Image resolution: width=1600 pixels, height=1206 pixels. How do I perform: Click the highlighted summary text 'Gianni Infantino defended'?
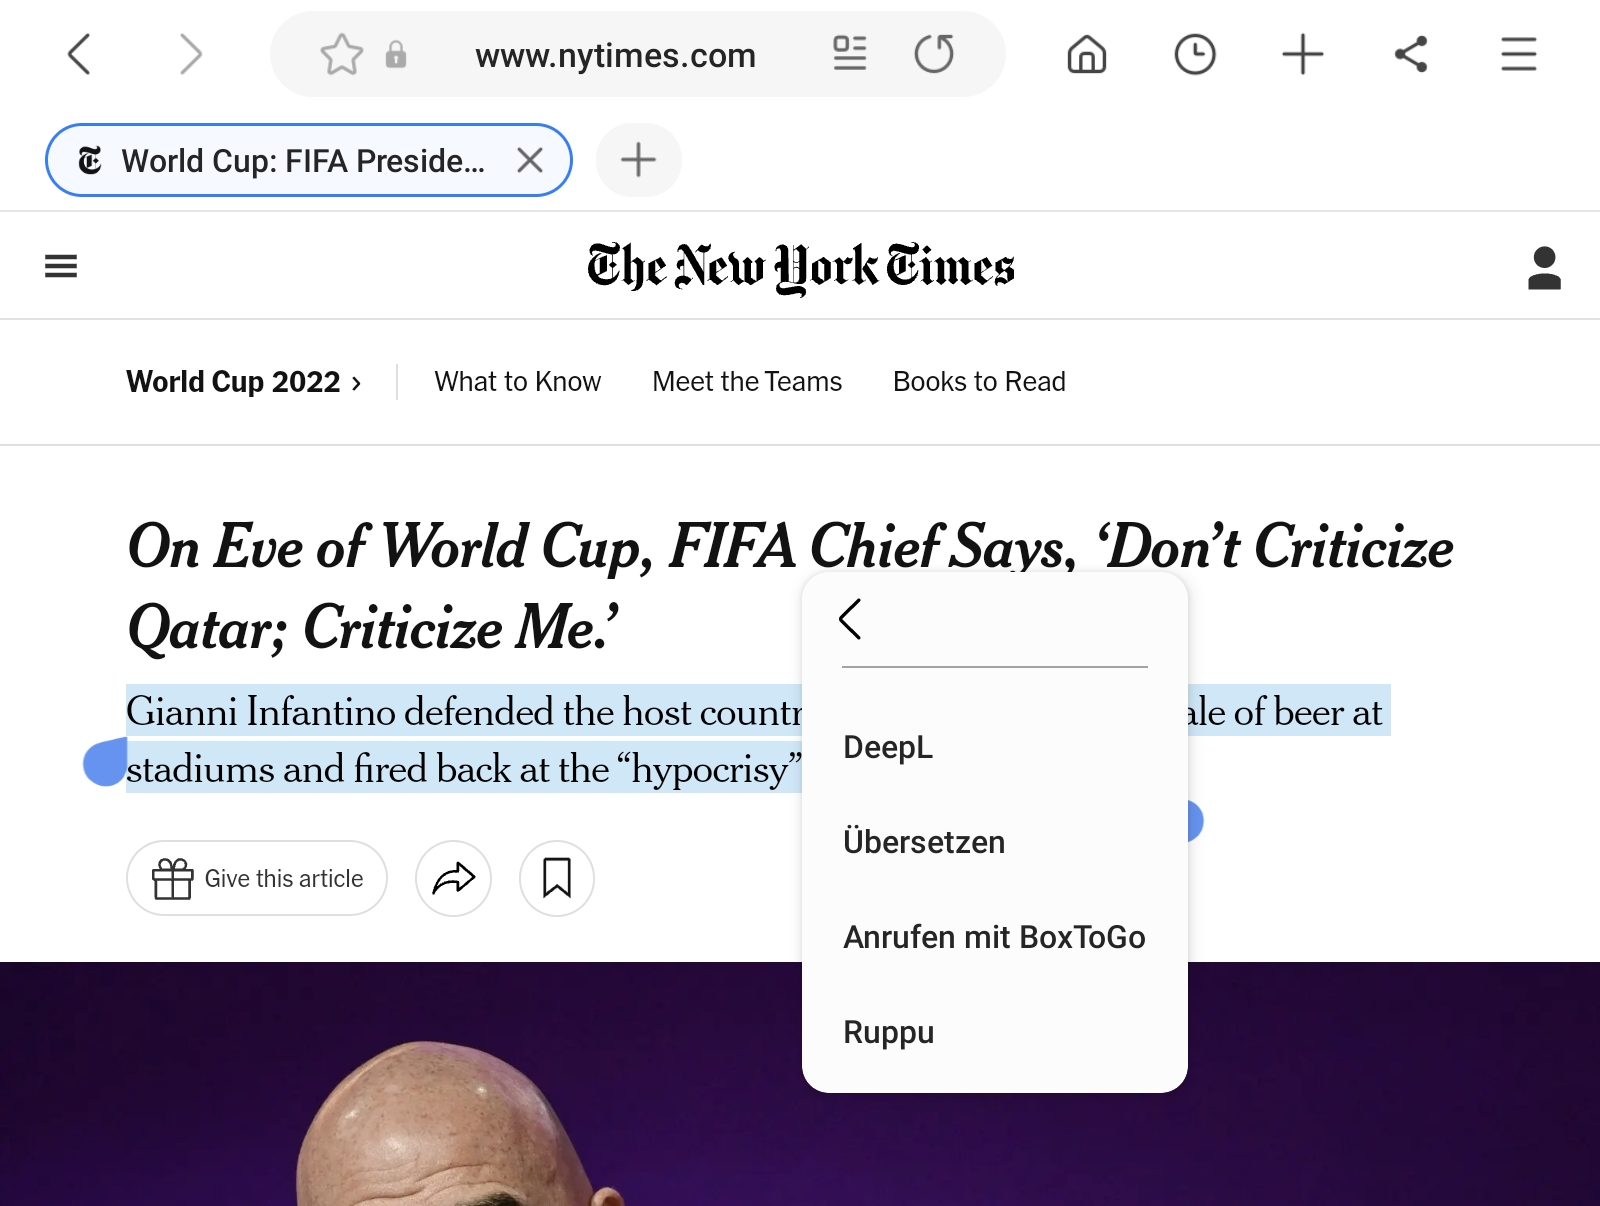[x=340, y=712]
